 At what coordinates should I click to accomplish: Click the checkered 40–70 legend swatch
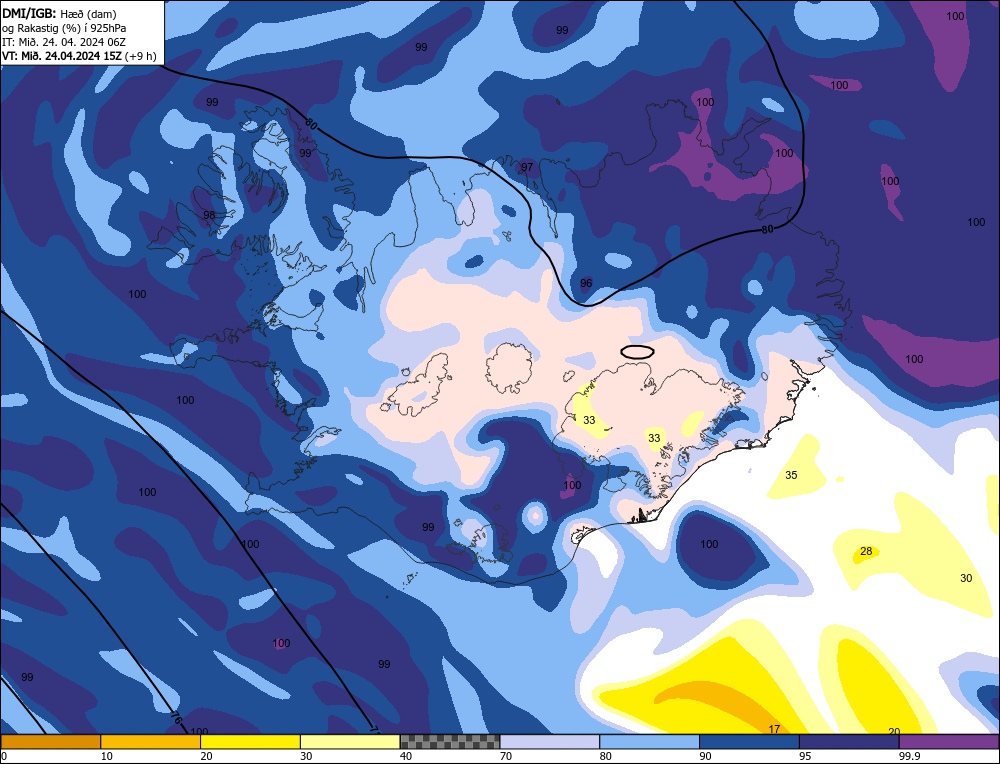450,741
